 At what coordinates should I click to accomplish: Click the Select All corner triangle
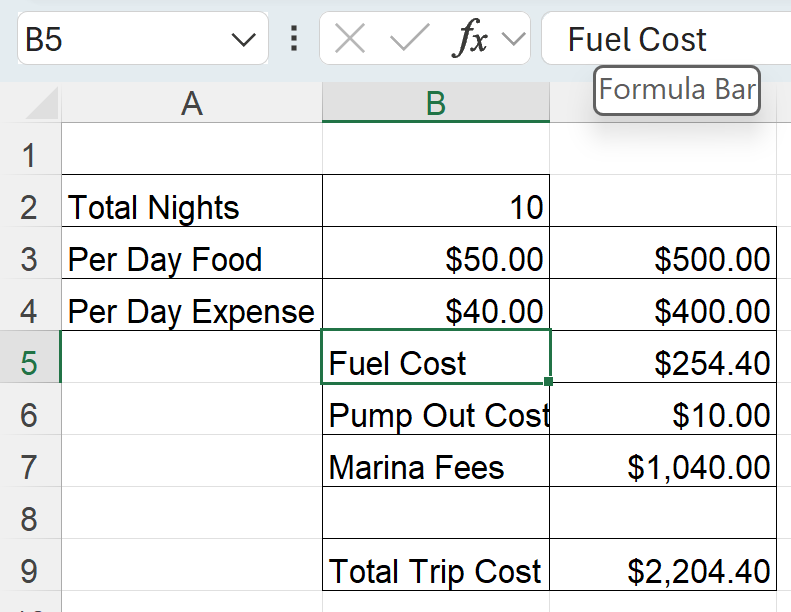coord(41,103)
